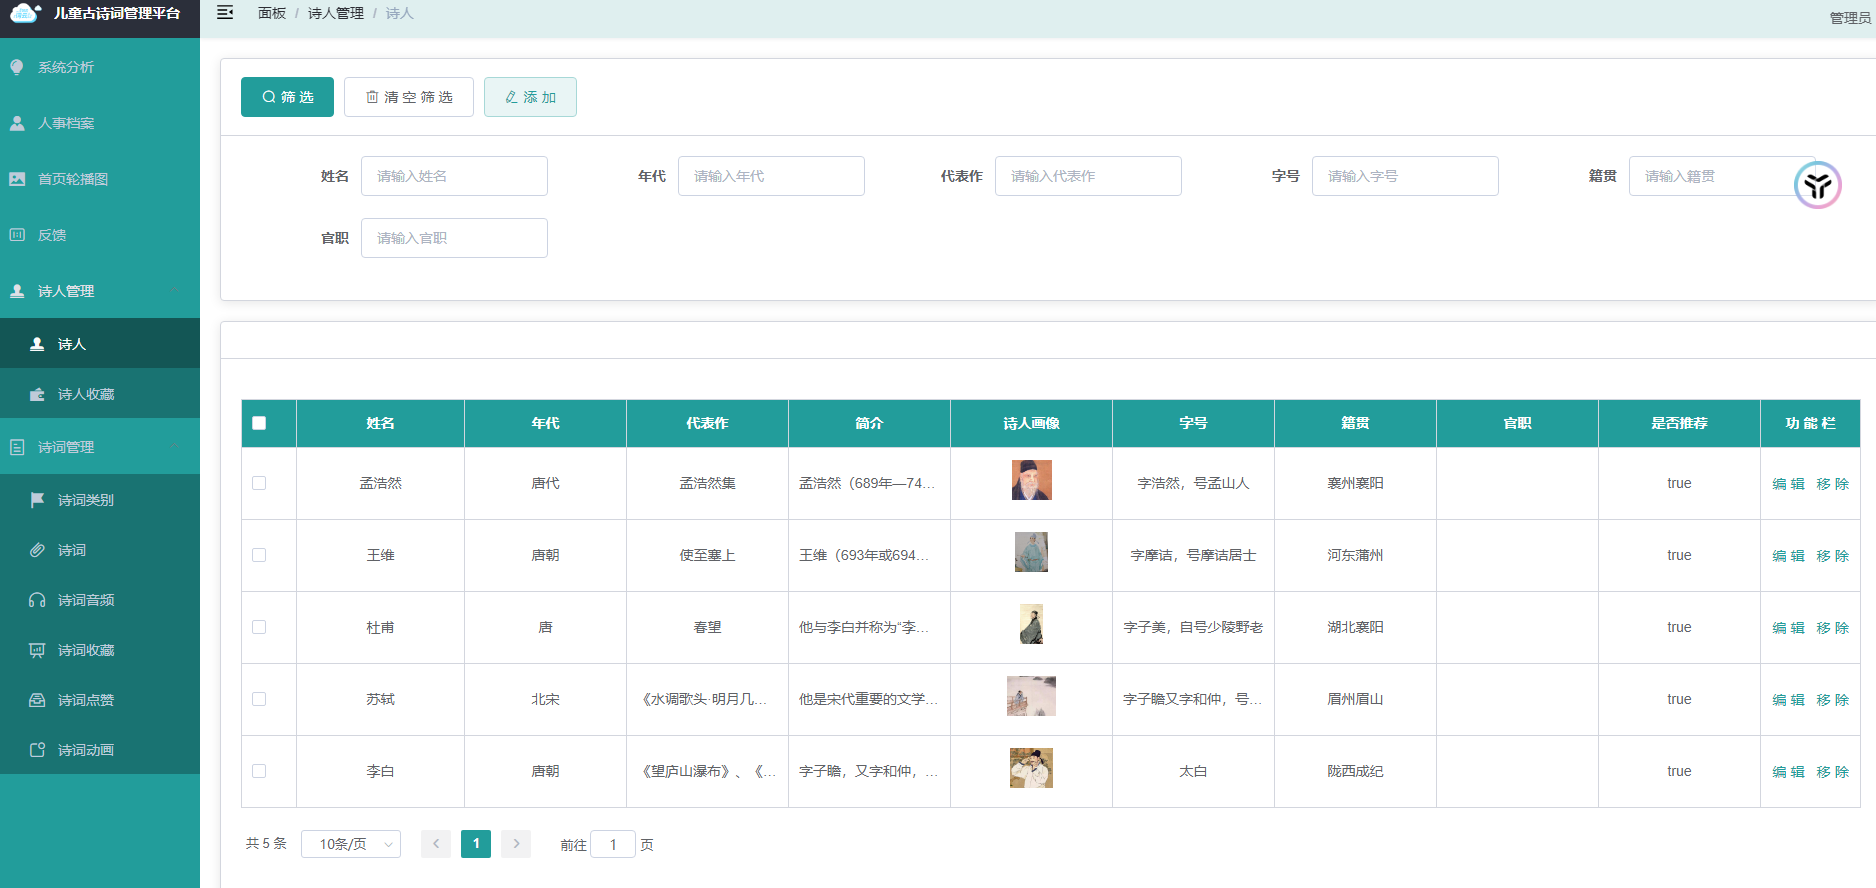Focus the 年代 input field
The image size is (1876, 888).
coord(771,176)
